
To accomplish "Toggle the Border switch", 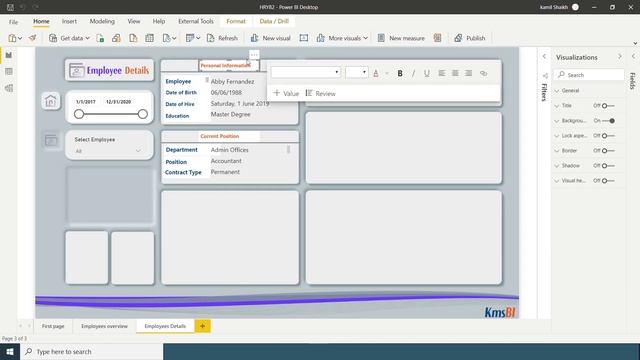I will 608,151.
